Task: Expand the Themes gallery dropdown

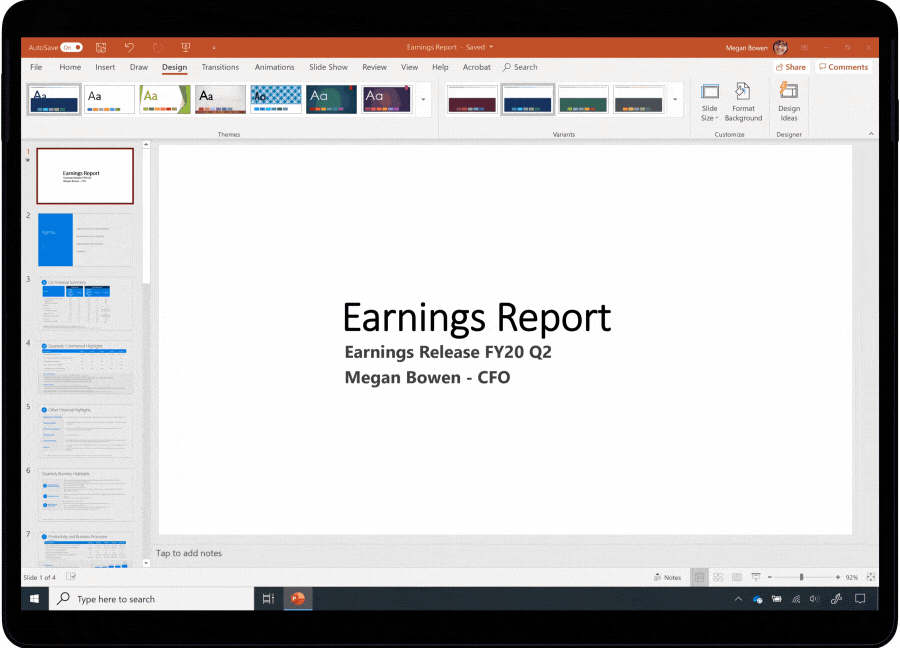Action: point(423,100)
